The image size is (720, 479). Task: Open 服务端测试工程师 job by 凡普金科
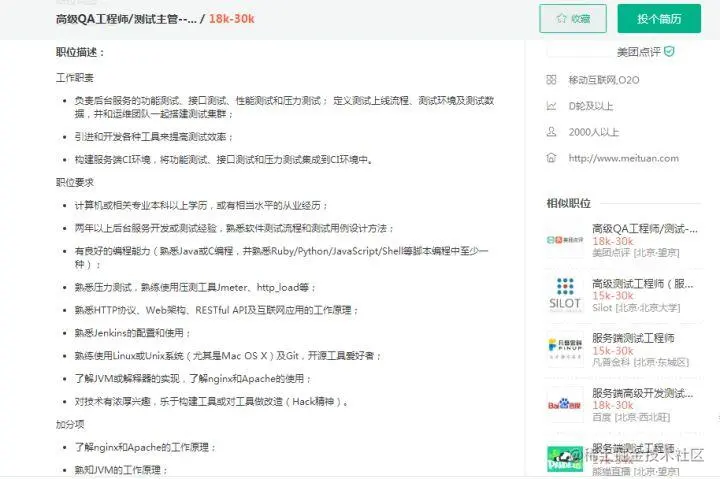tap(633, 338)
